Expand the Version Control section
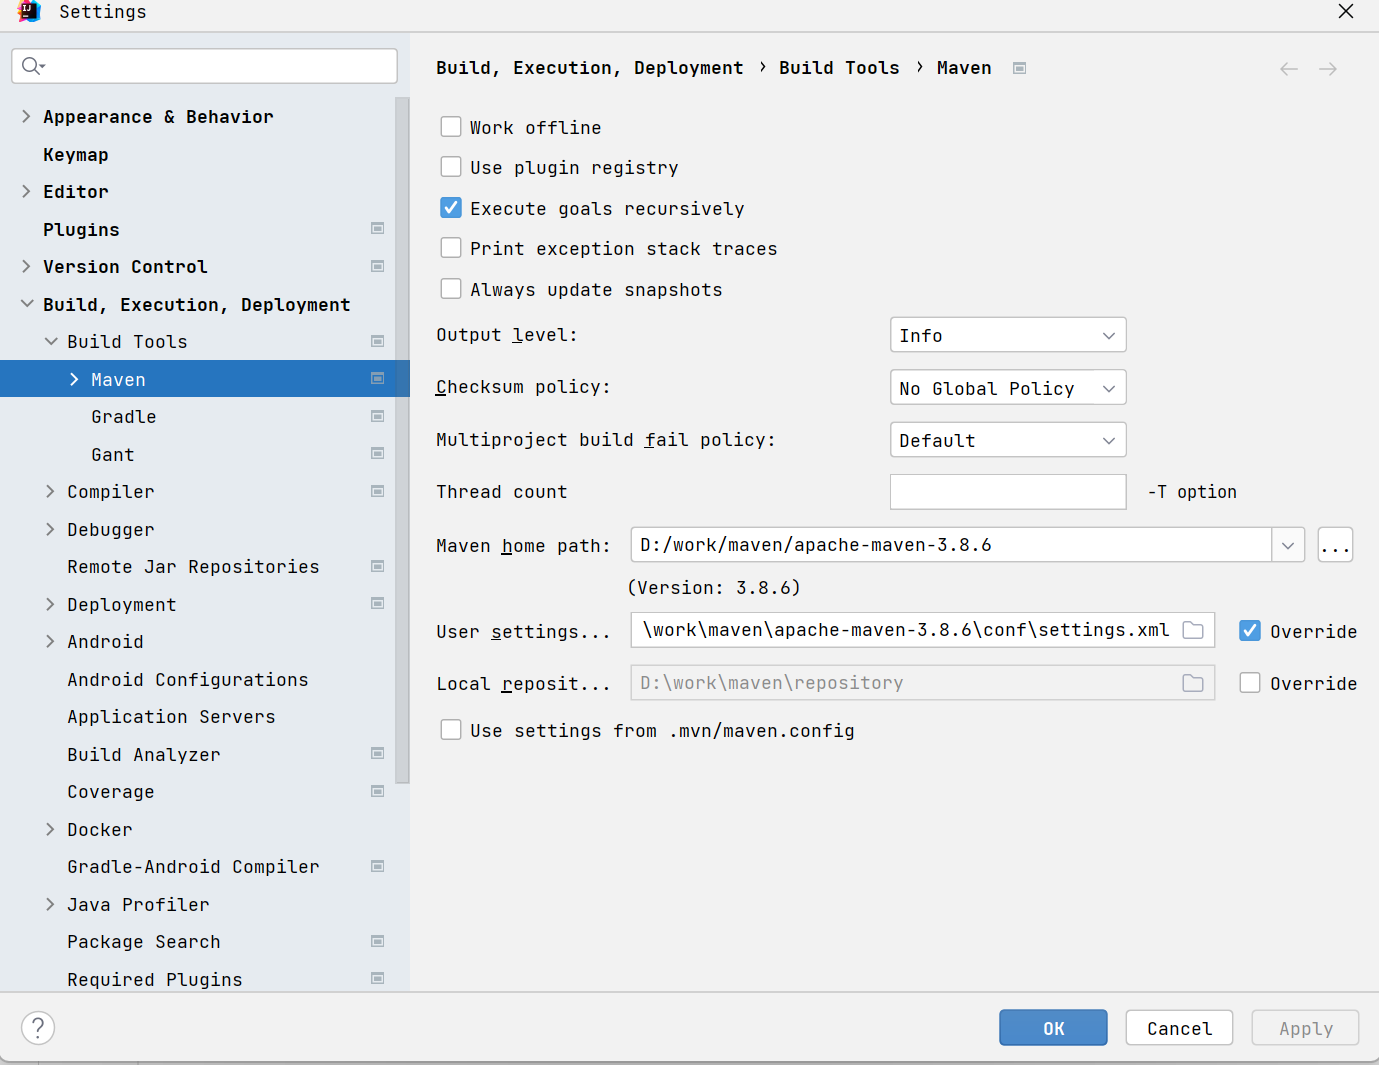This screenshot has width=1379, height=1065. (x=26, y=266)
